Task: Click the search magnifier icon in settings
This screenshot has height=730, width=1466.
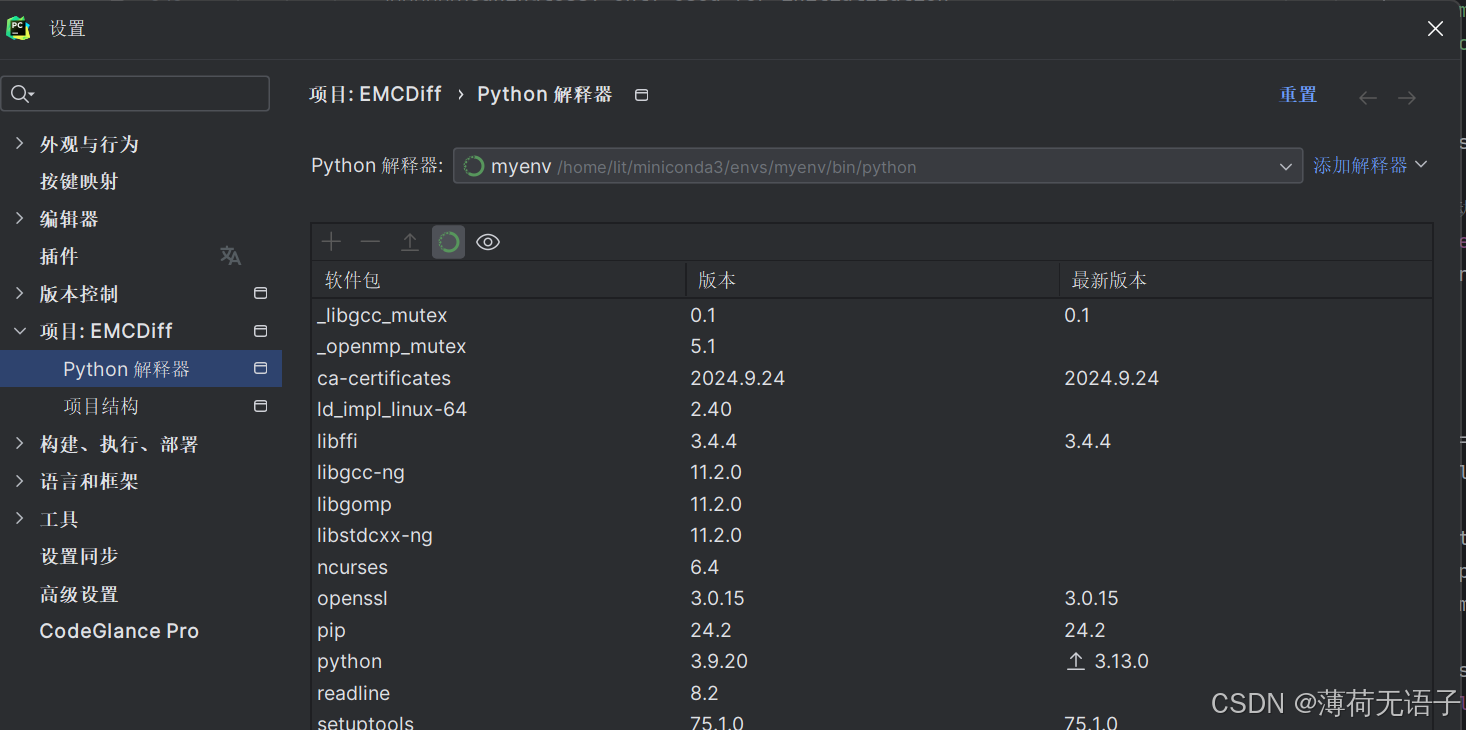Action: [21, 94]
